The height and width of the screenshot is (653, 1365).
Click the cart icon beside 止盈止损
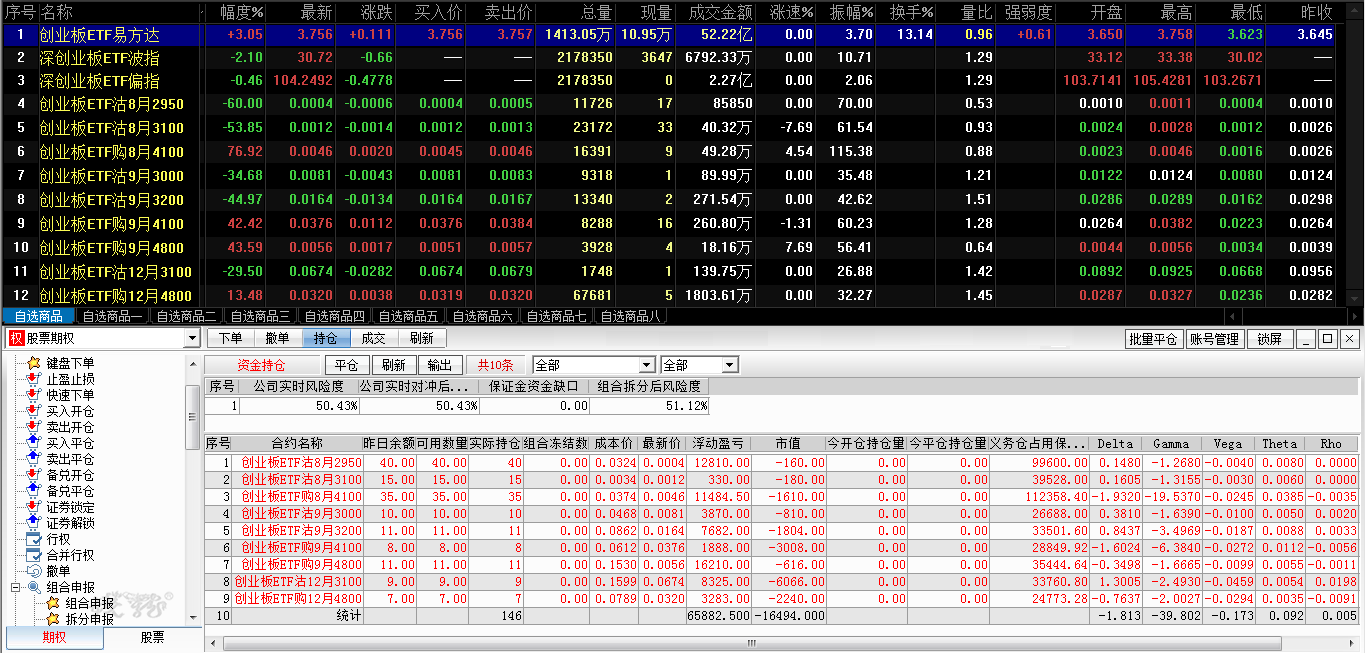coord(34,379)
